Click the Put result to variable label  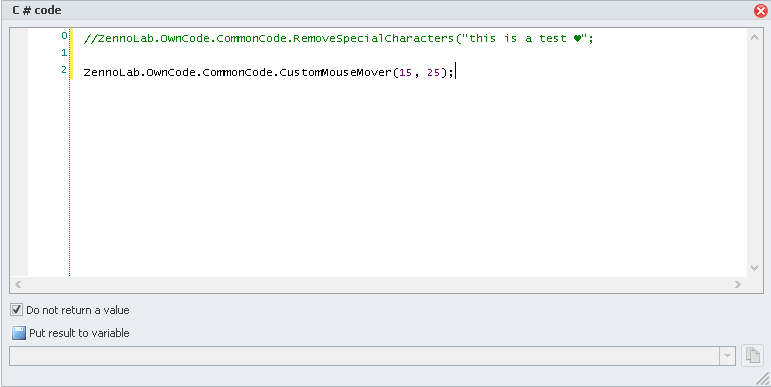click(x=79, y=333)
